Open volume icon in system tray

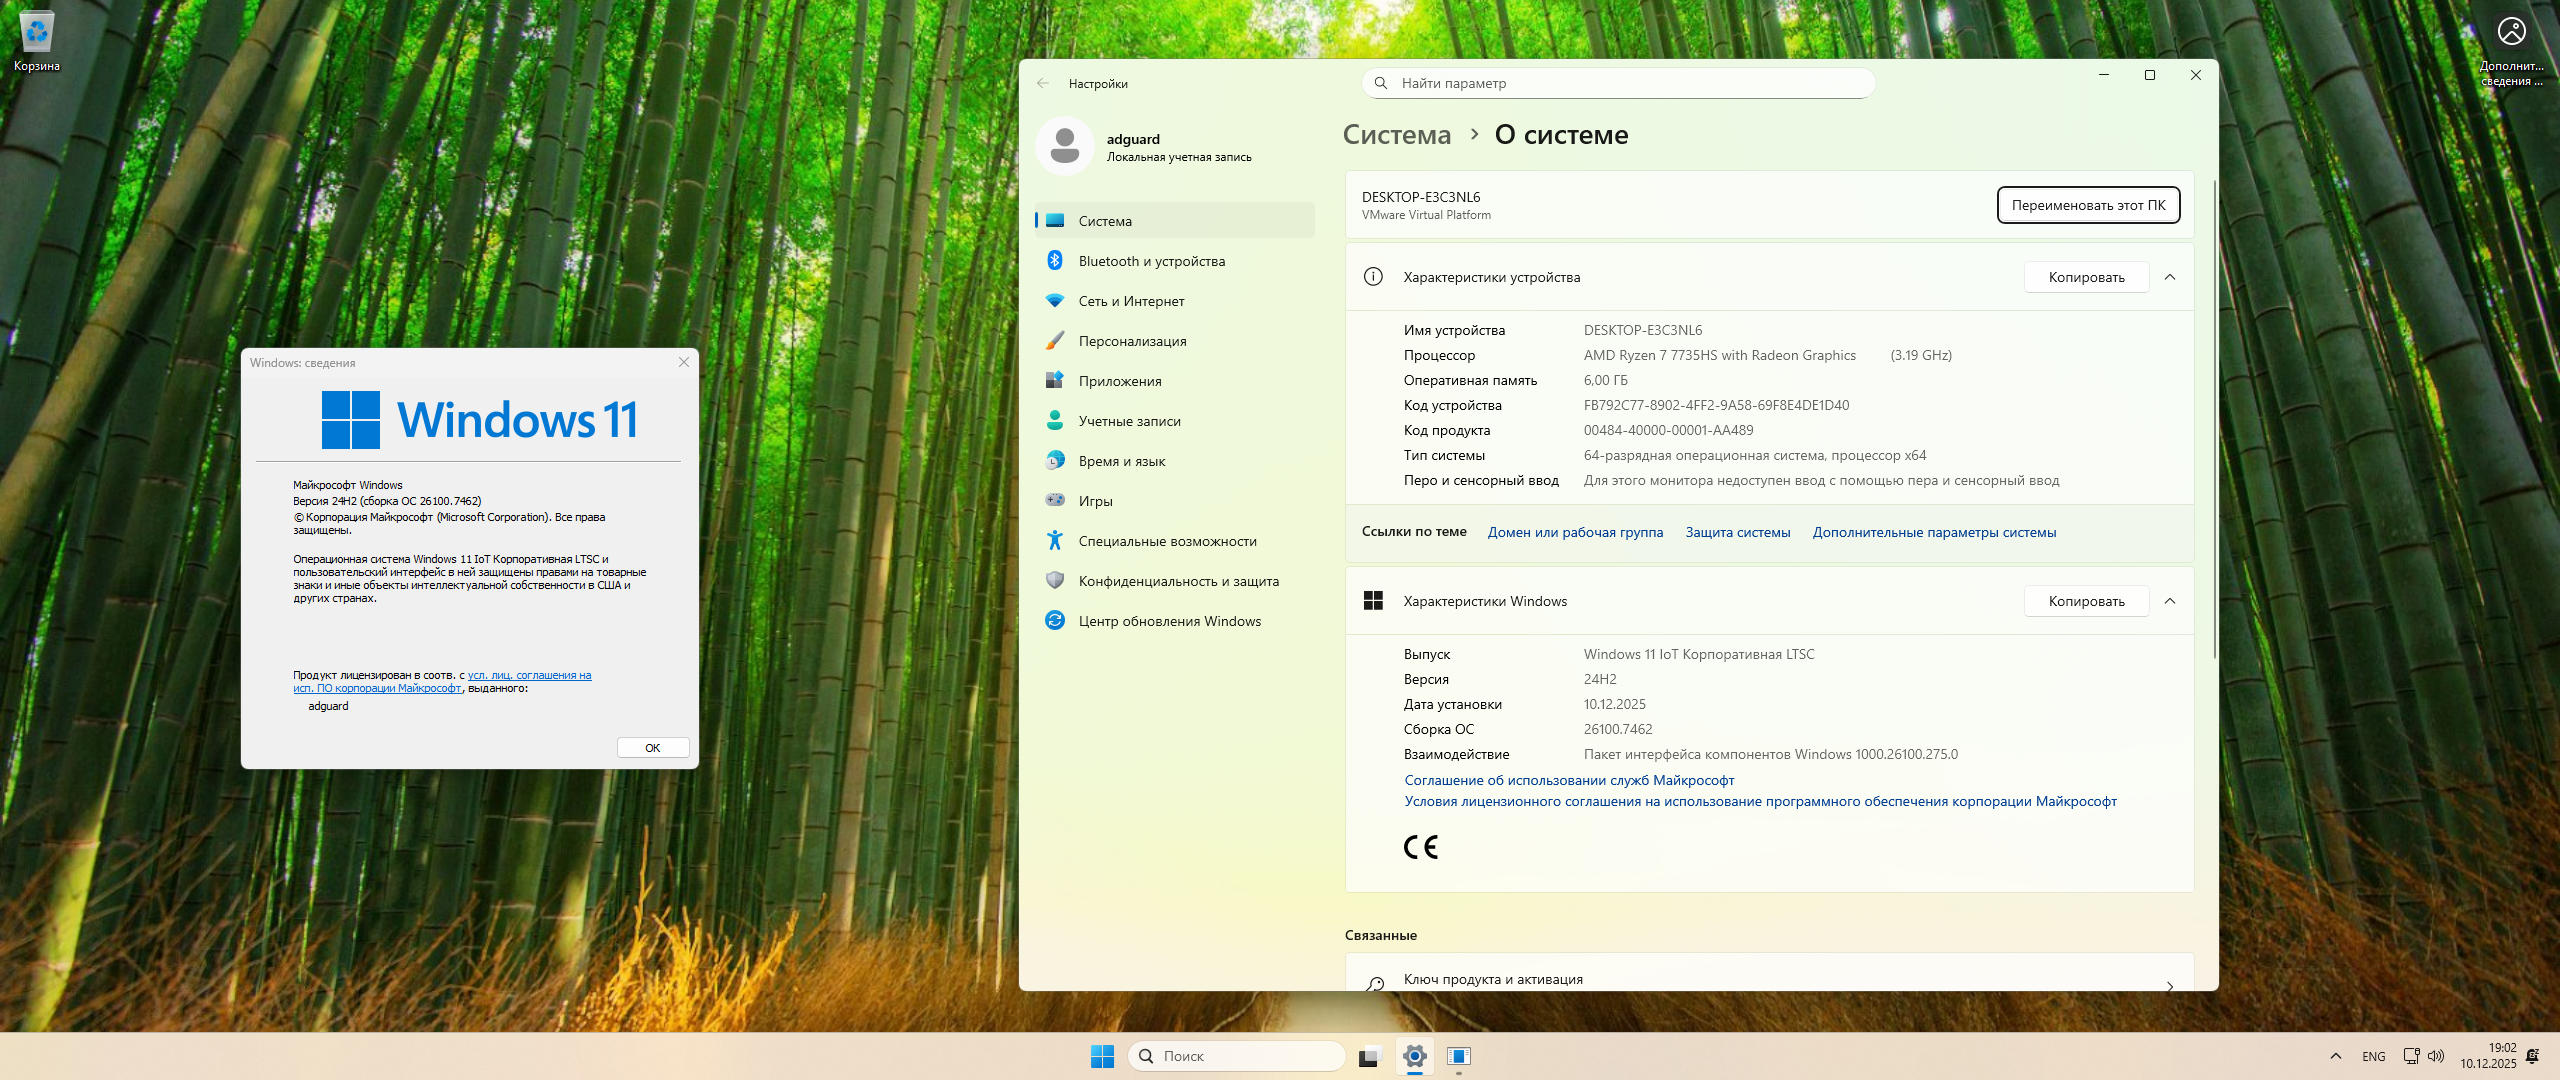click(2436, 1056)
